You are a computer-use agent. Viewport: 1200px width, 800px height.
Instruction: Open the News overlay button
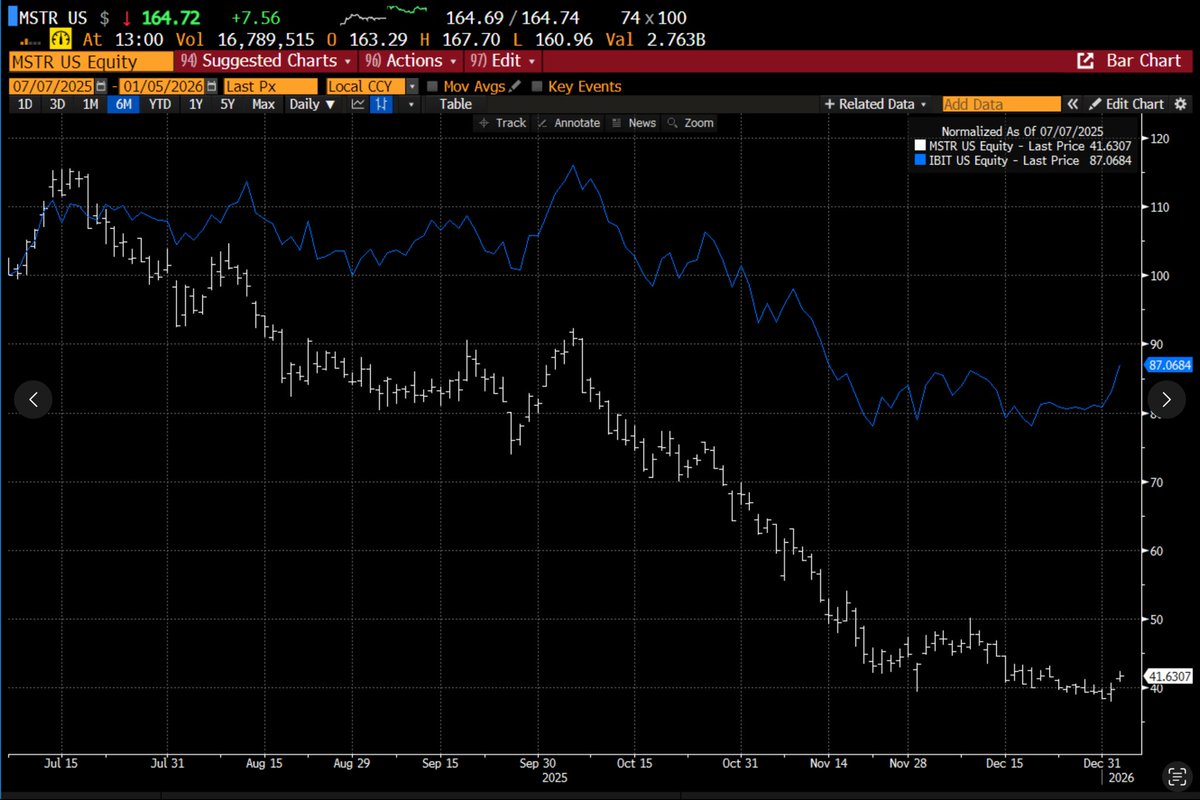coord(634,122)
